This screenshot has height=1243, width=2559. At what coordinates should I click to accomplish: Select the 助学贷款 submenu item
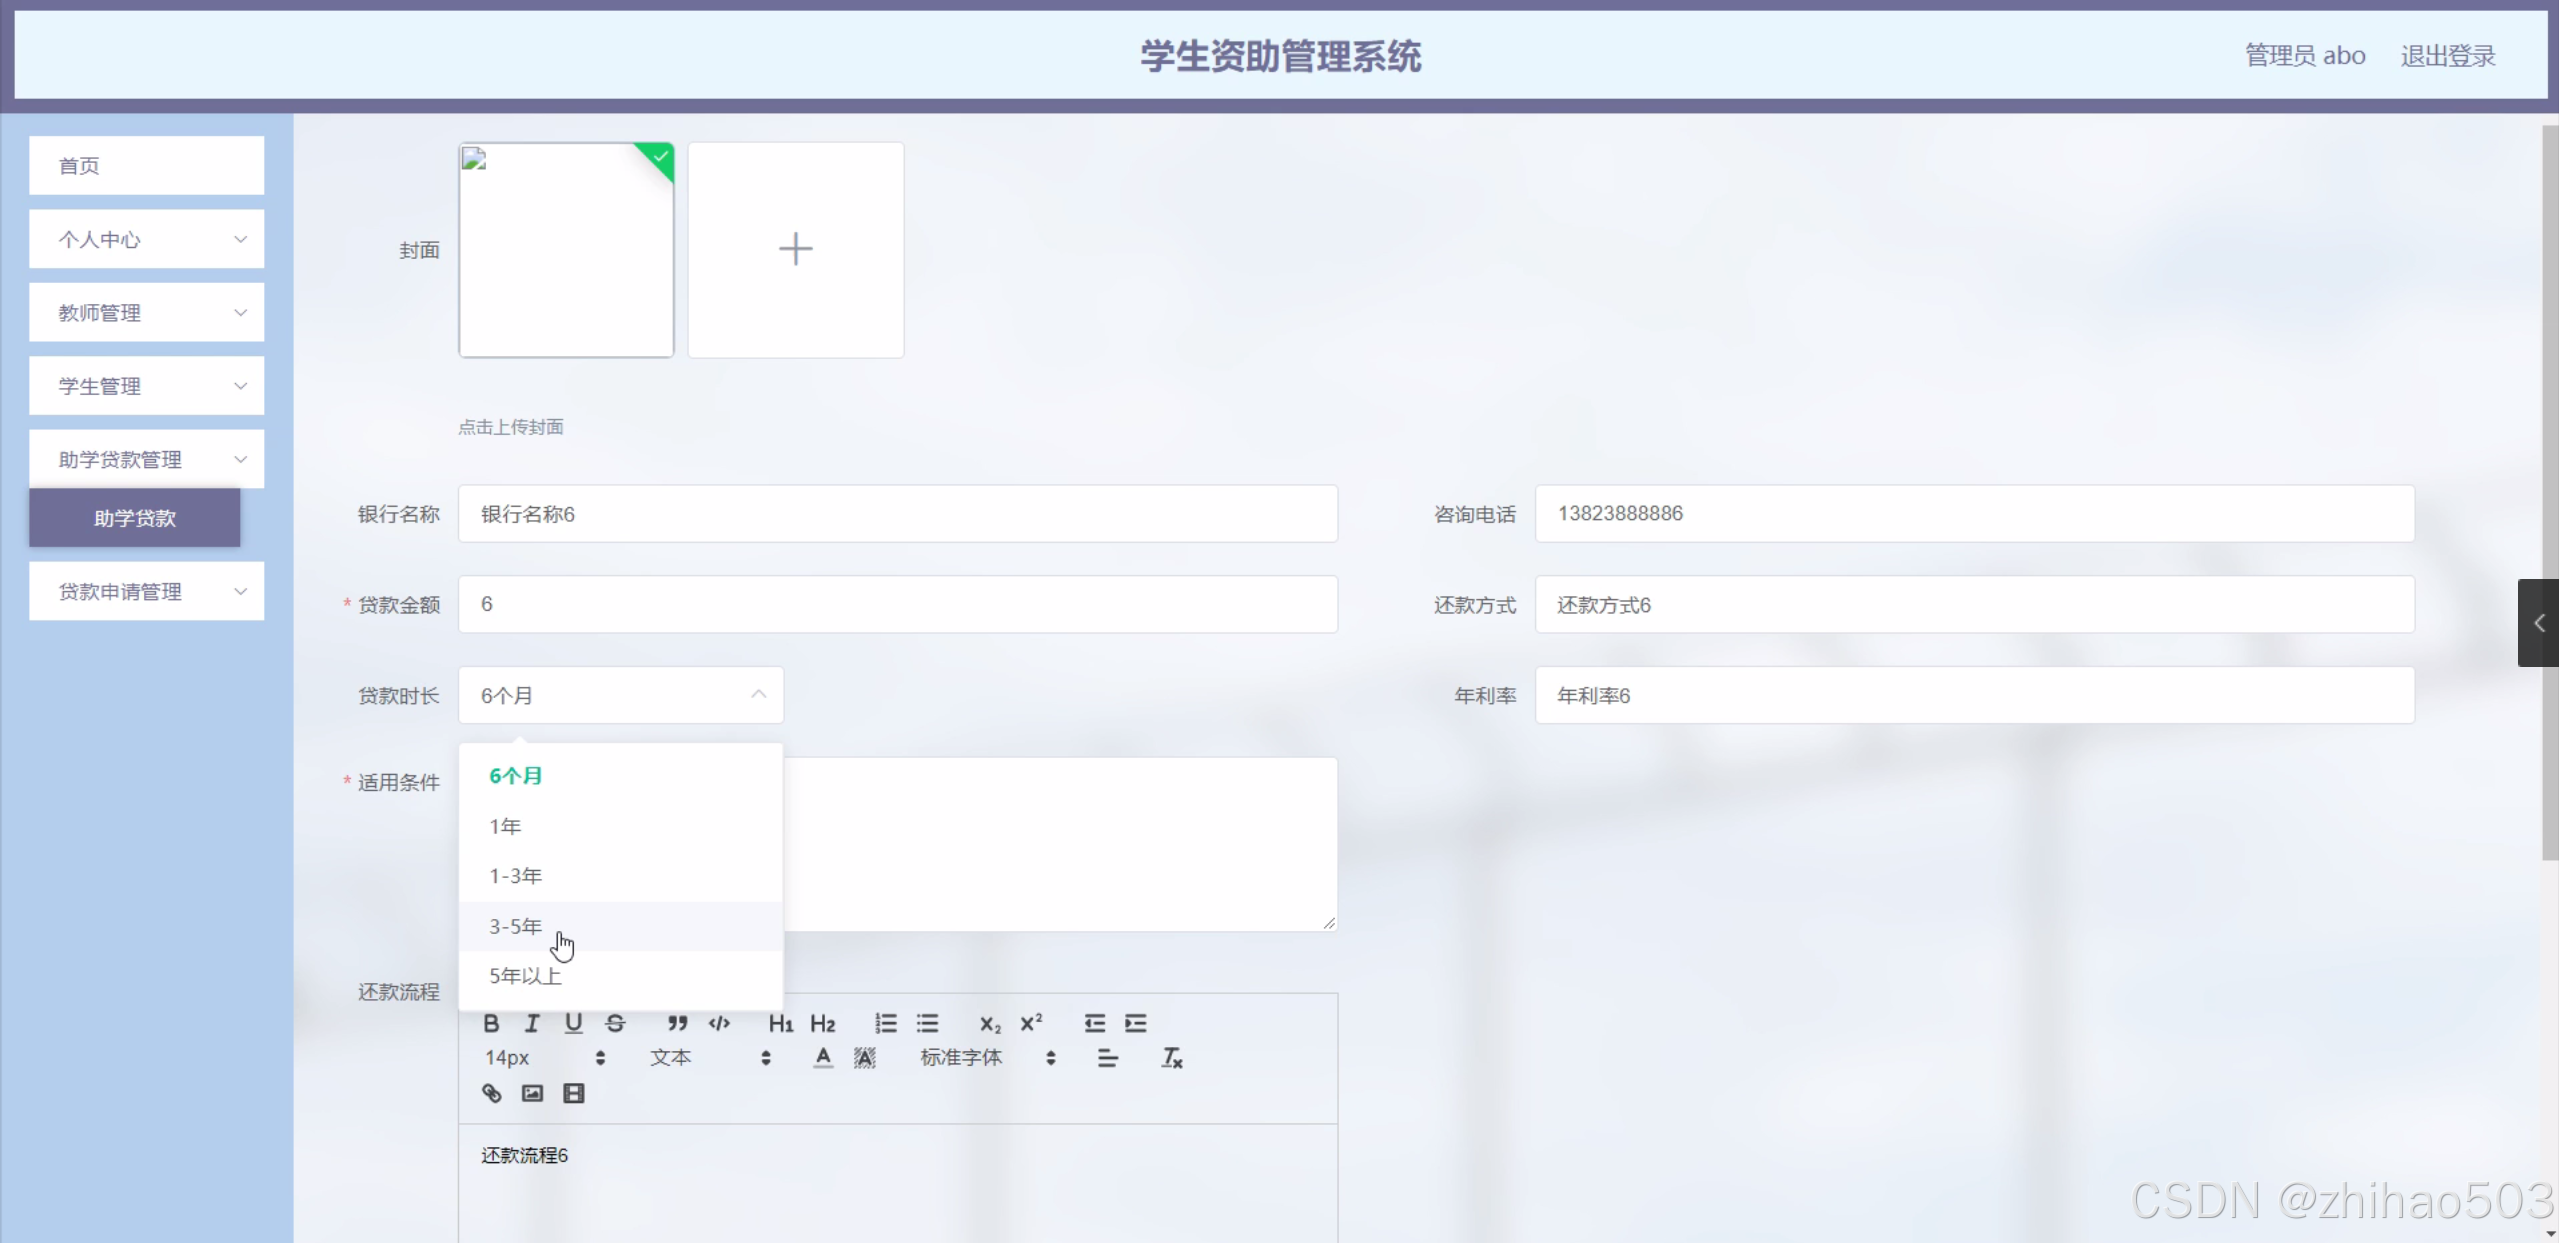(135, 518)
